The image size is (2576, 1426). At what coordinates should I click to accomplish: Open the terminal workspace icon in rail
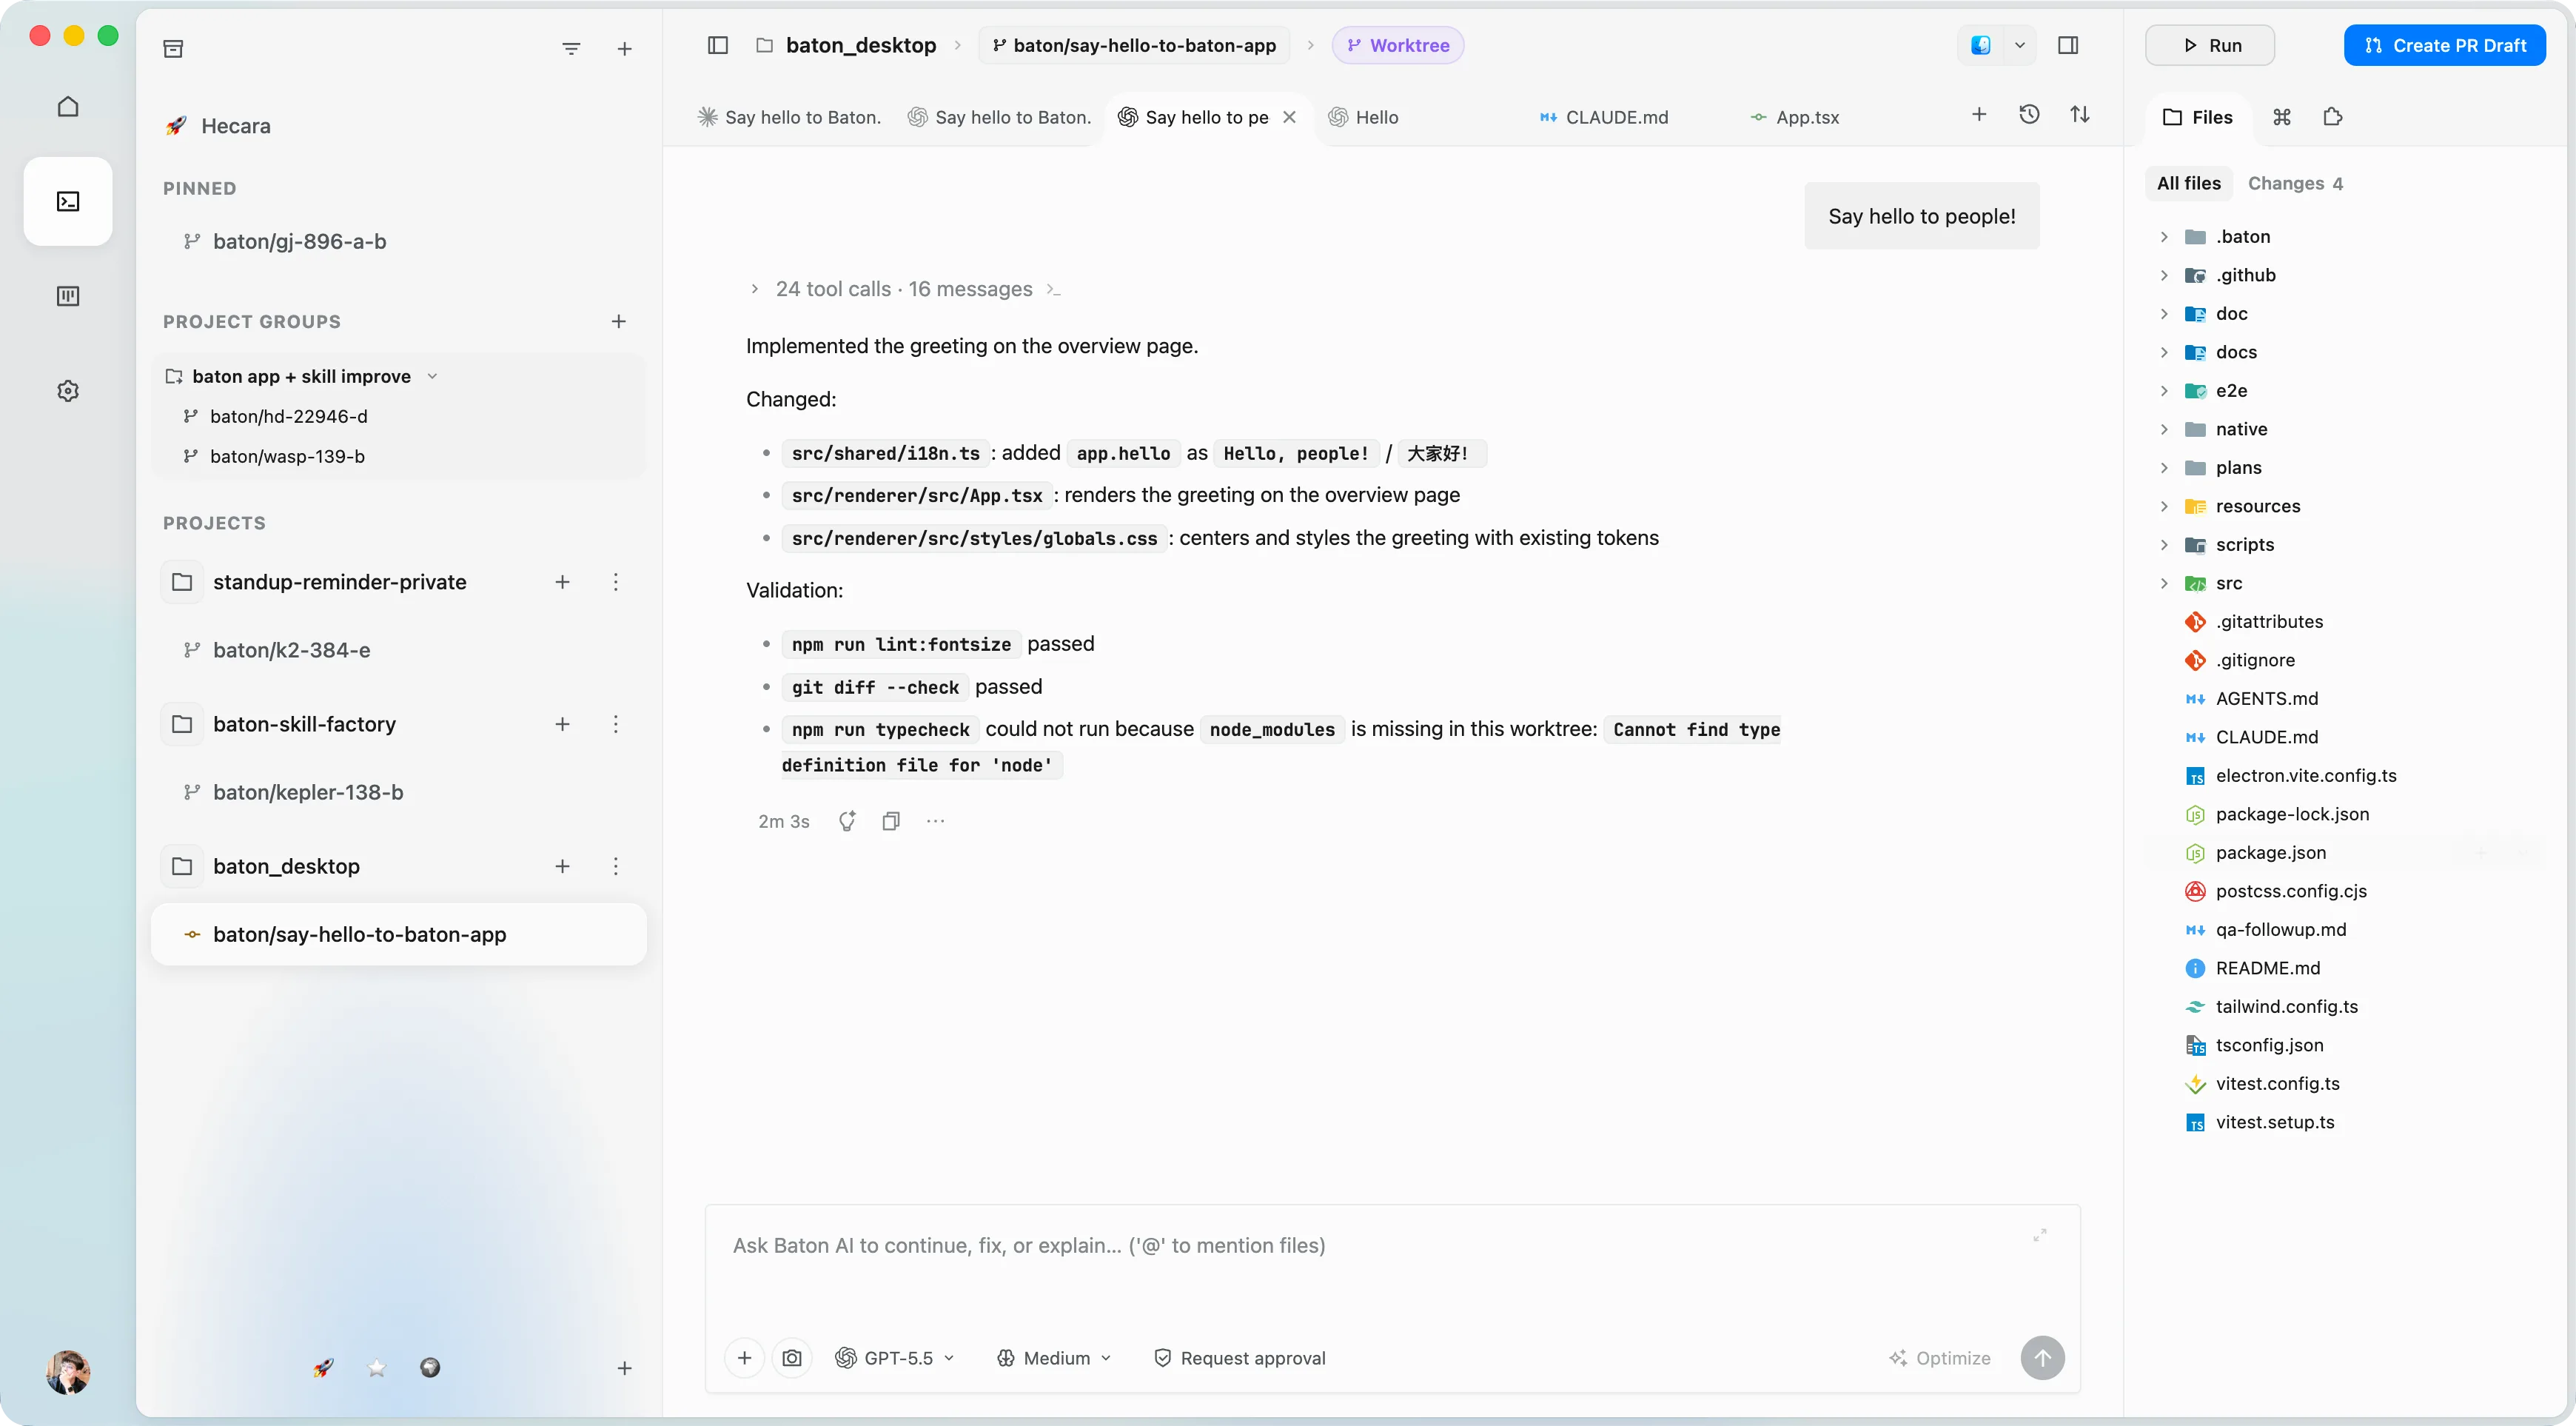click(x=68, y=201)
